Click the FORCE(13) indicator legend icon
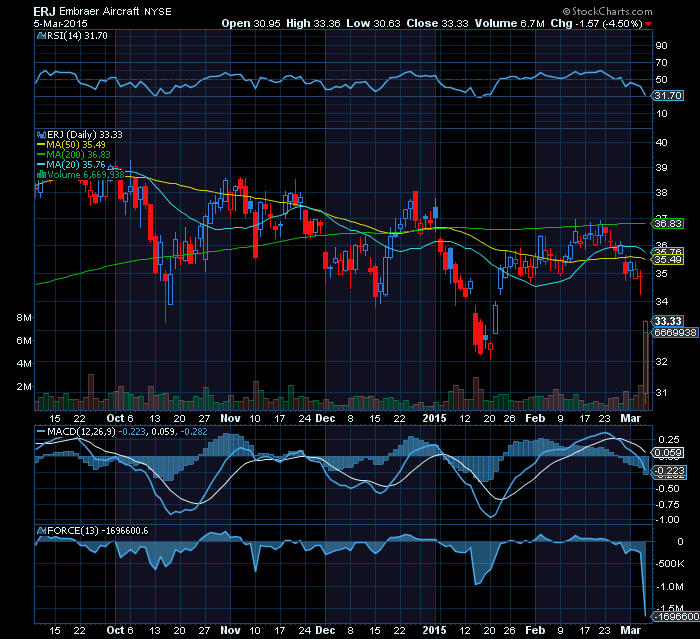The height and width of the screenshot is (639, 700). (41, 531)
